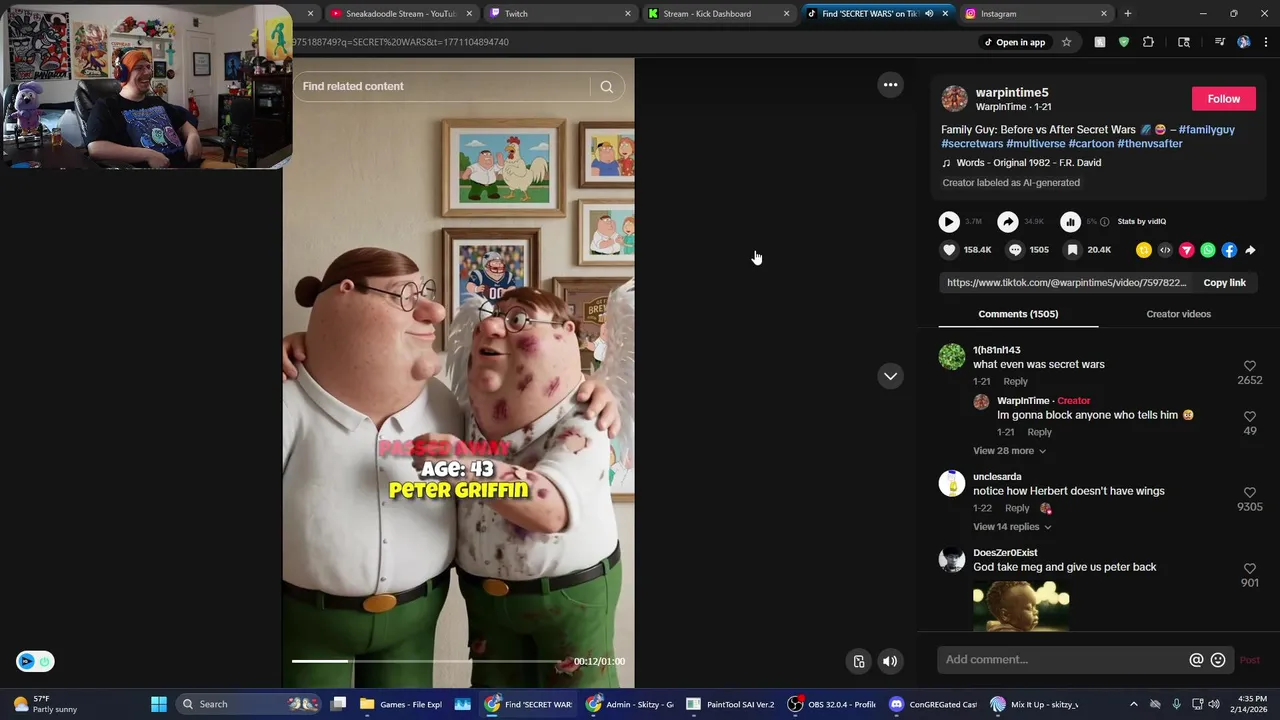
Task: Click the vidIQ shares arrow icon
Action: (1008, 222)
